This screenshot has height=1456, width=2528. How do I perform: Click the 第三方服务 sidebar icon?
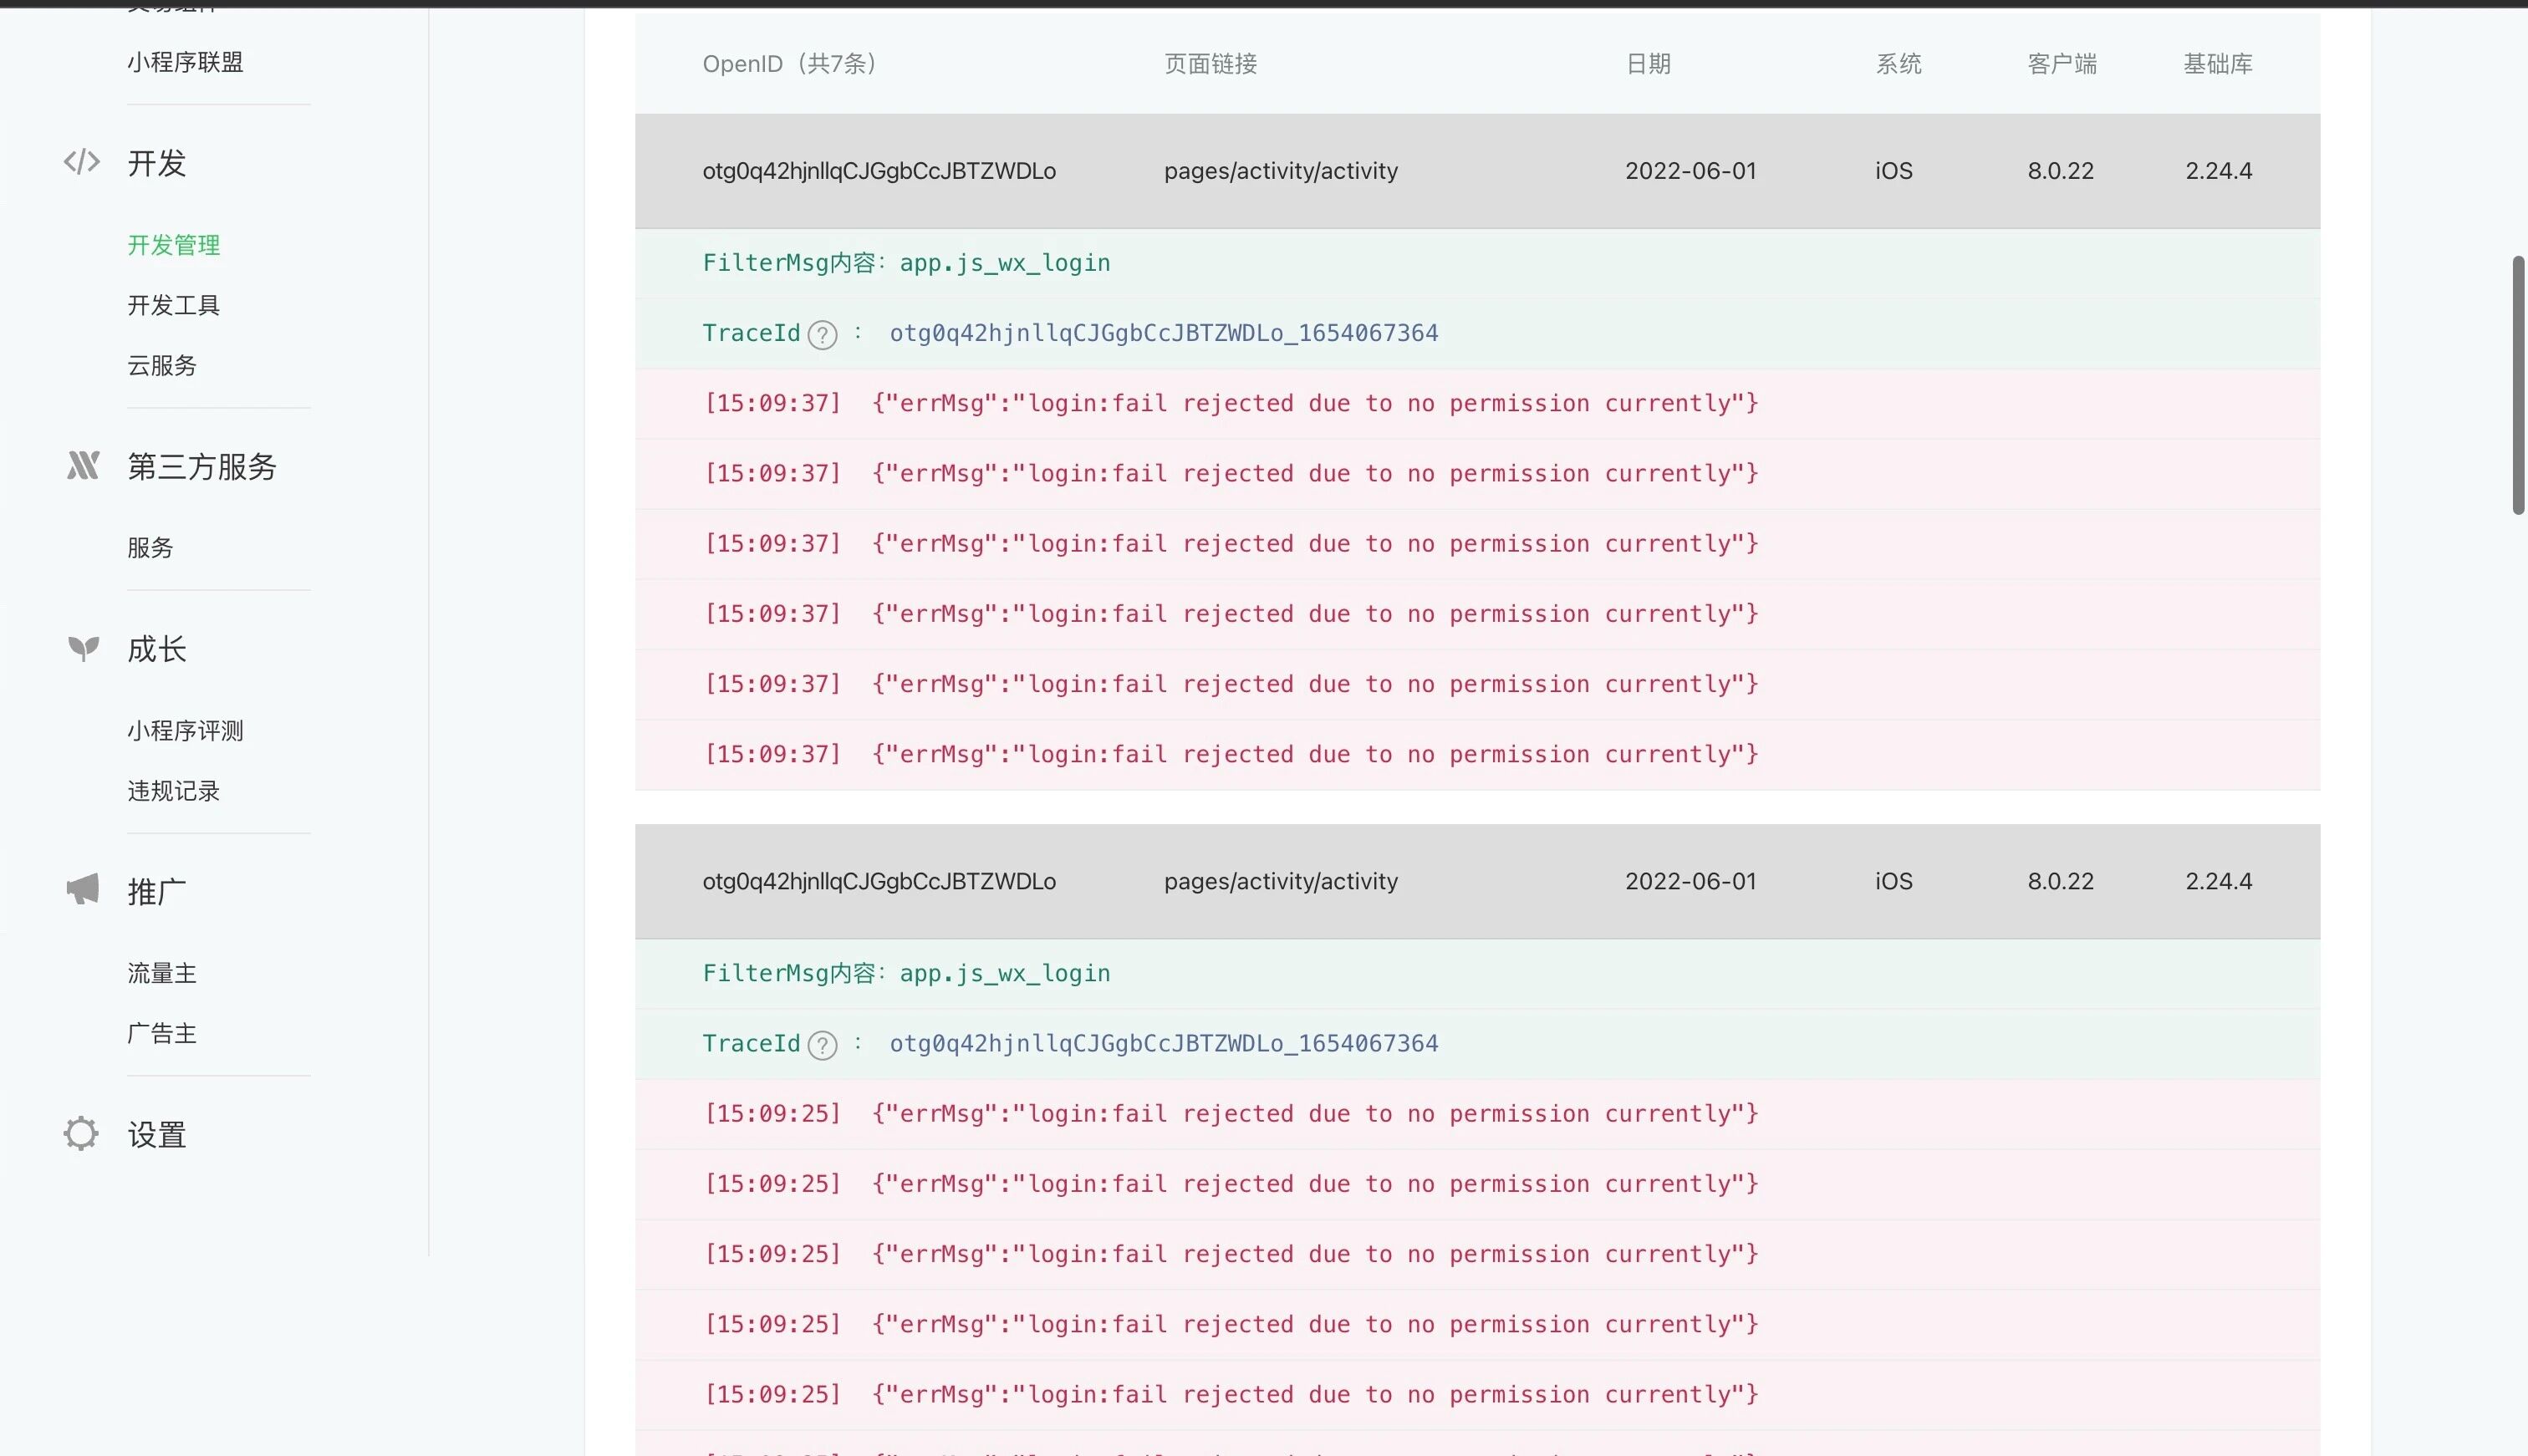[83, 465]
